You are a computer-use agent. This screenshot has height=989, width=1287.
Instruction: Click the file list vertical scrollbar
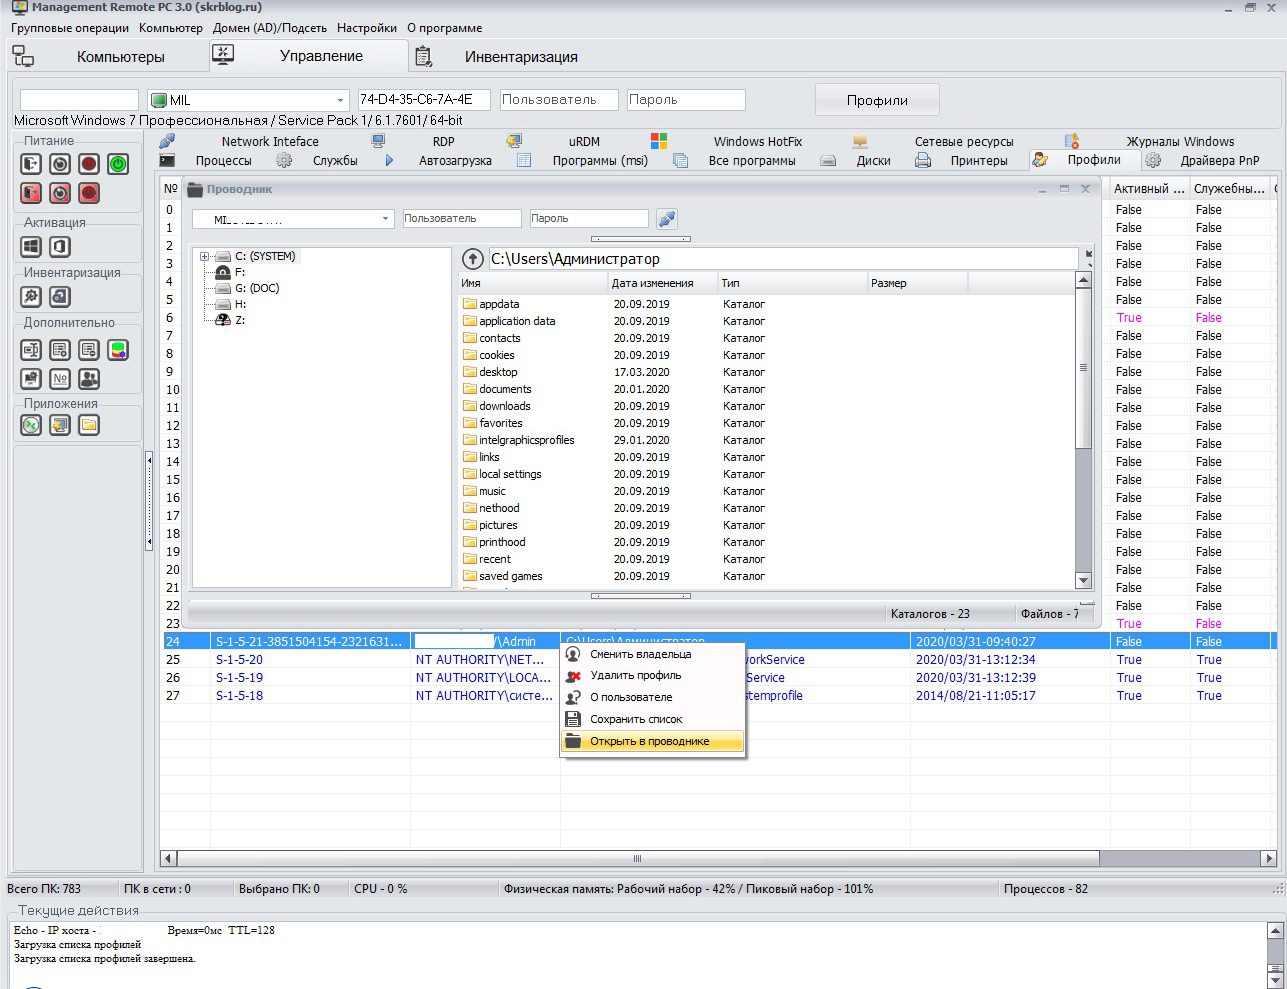[1083, 368]
